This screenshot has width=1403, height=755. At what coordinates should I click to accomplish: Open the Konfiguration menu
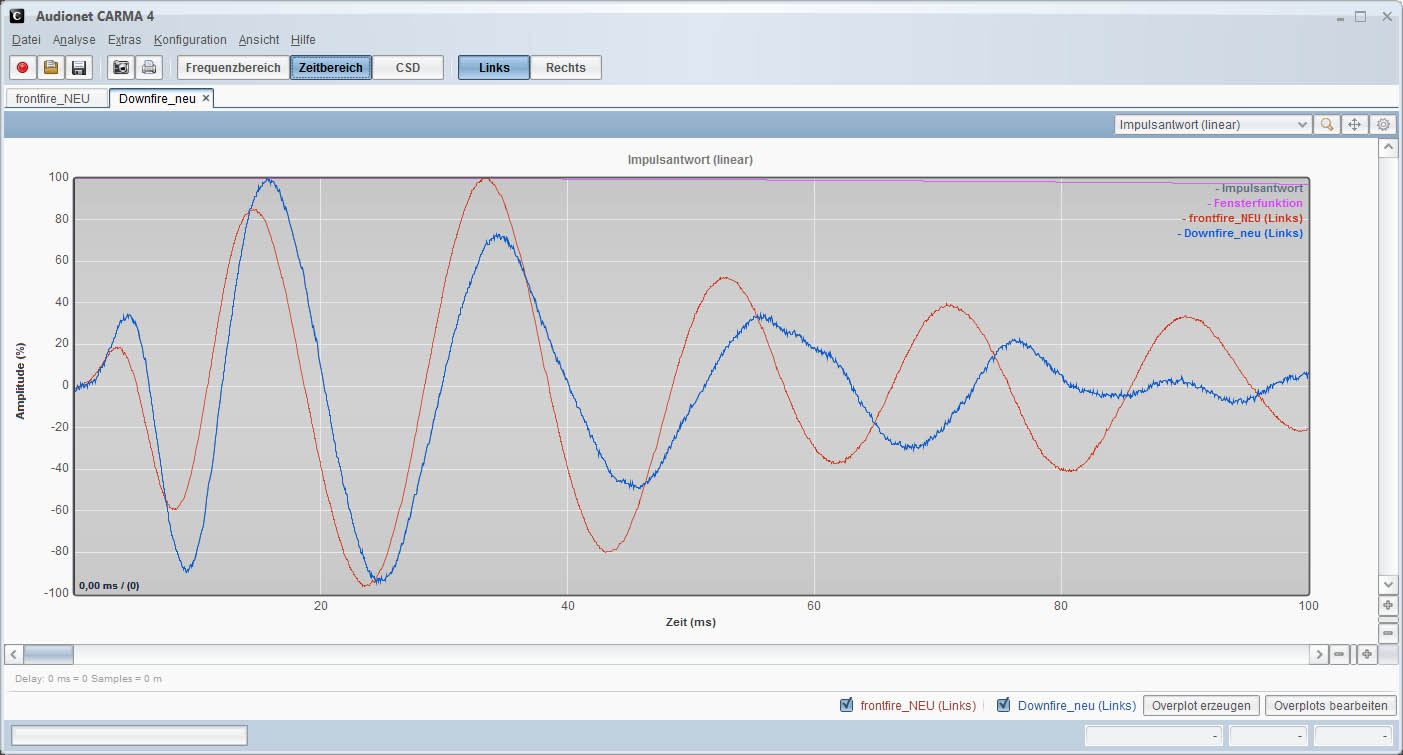click(190, 40)
